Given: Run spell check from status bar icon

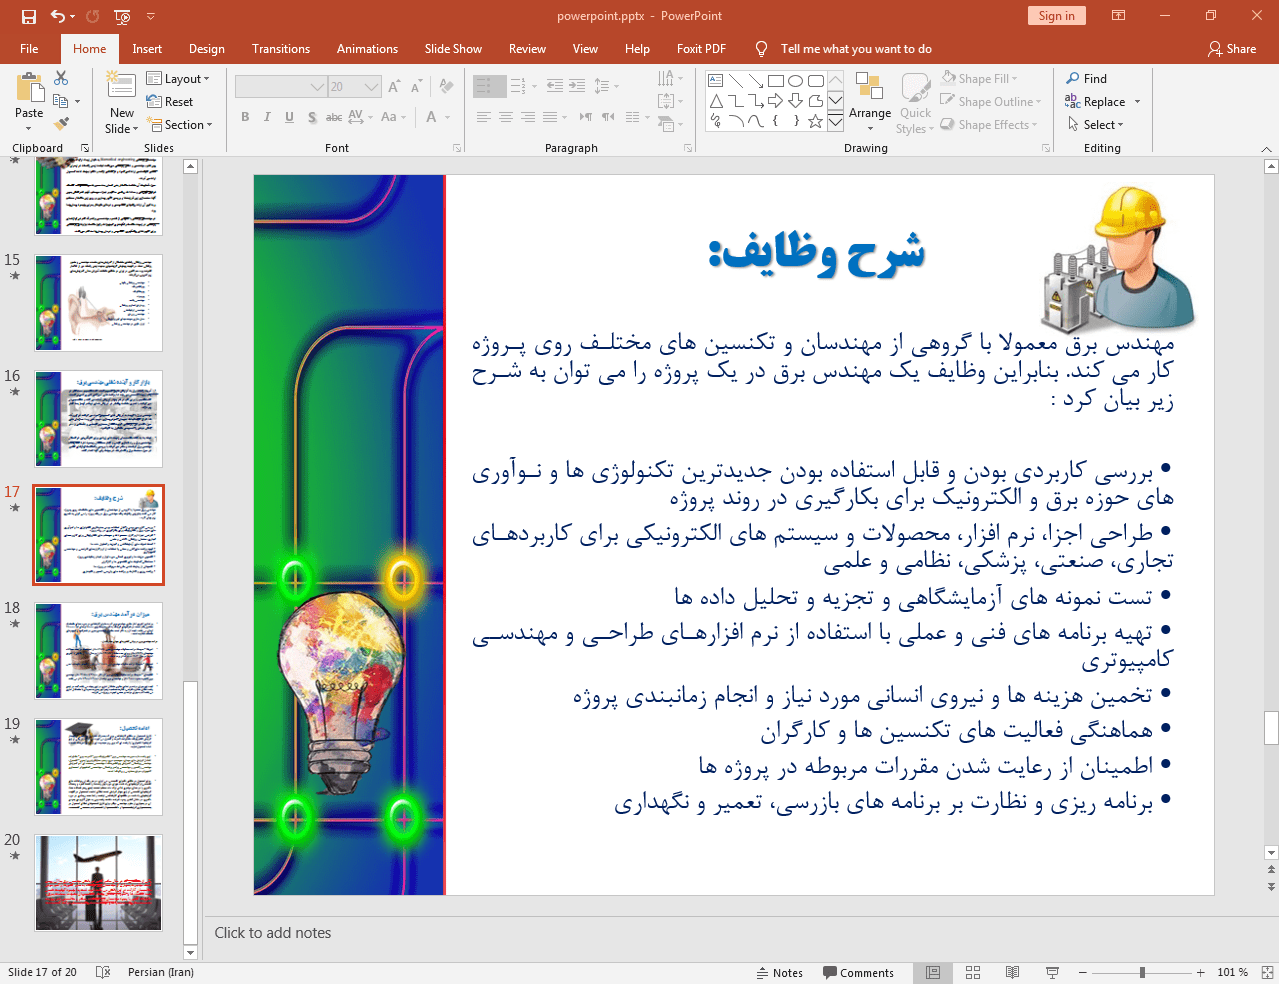Looking at the screenshot, I should tap(102, 972).
